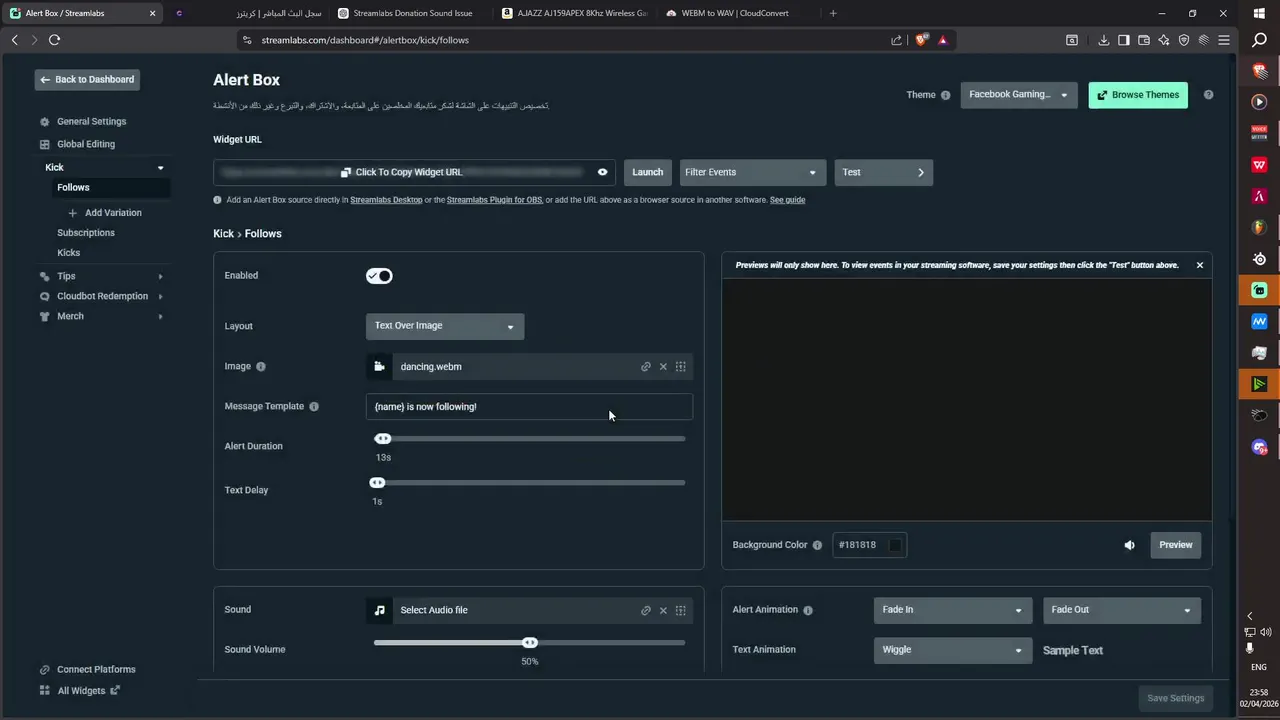The height and width of the screenshot is (720, 1280).
Task: Open Global Editing in the sidebar
Action: point(86,144)
